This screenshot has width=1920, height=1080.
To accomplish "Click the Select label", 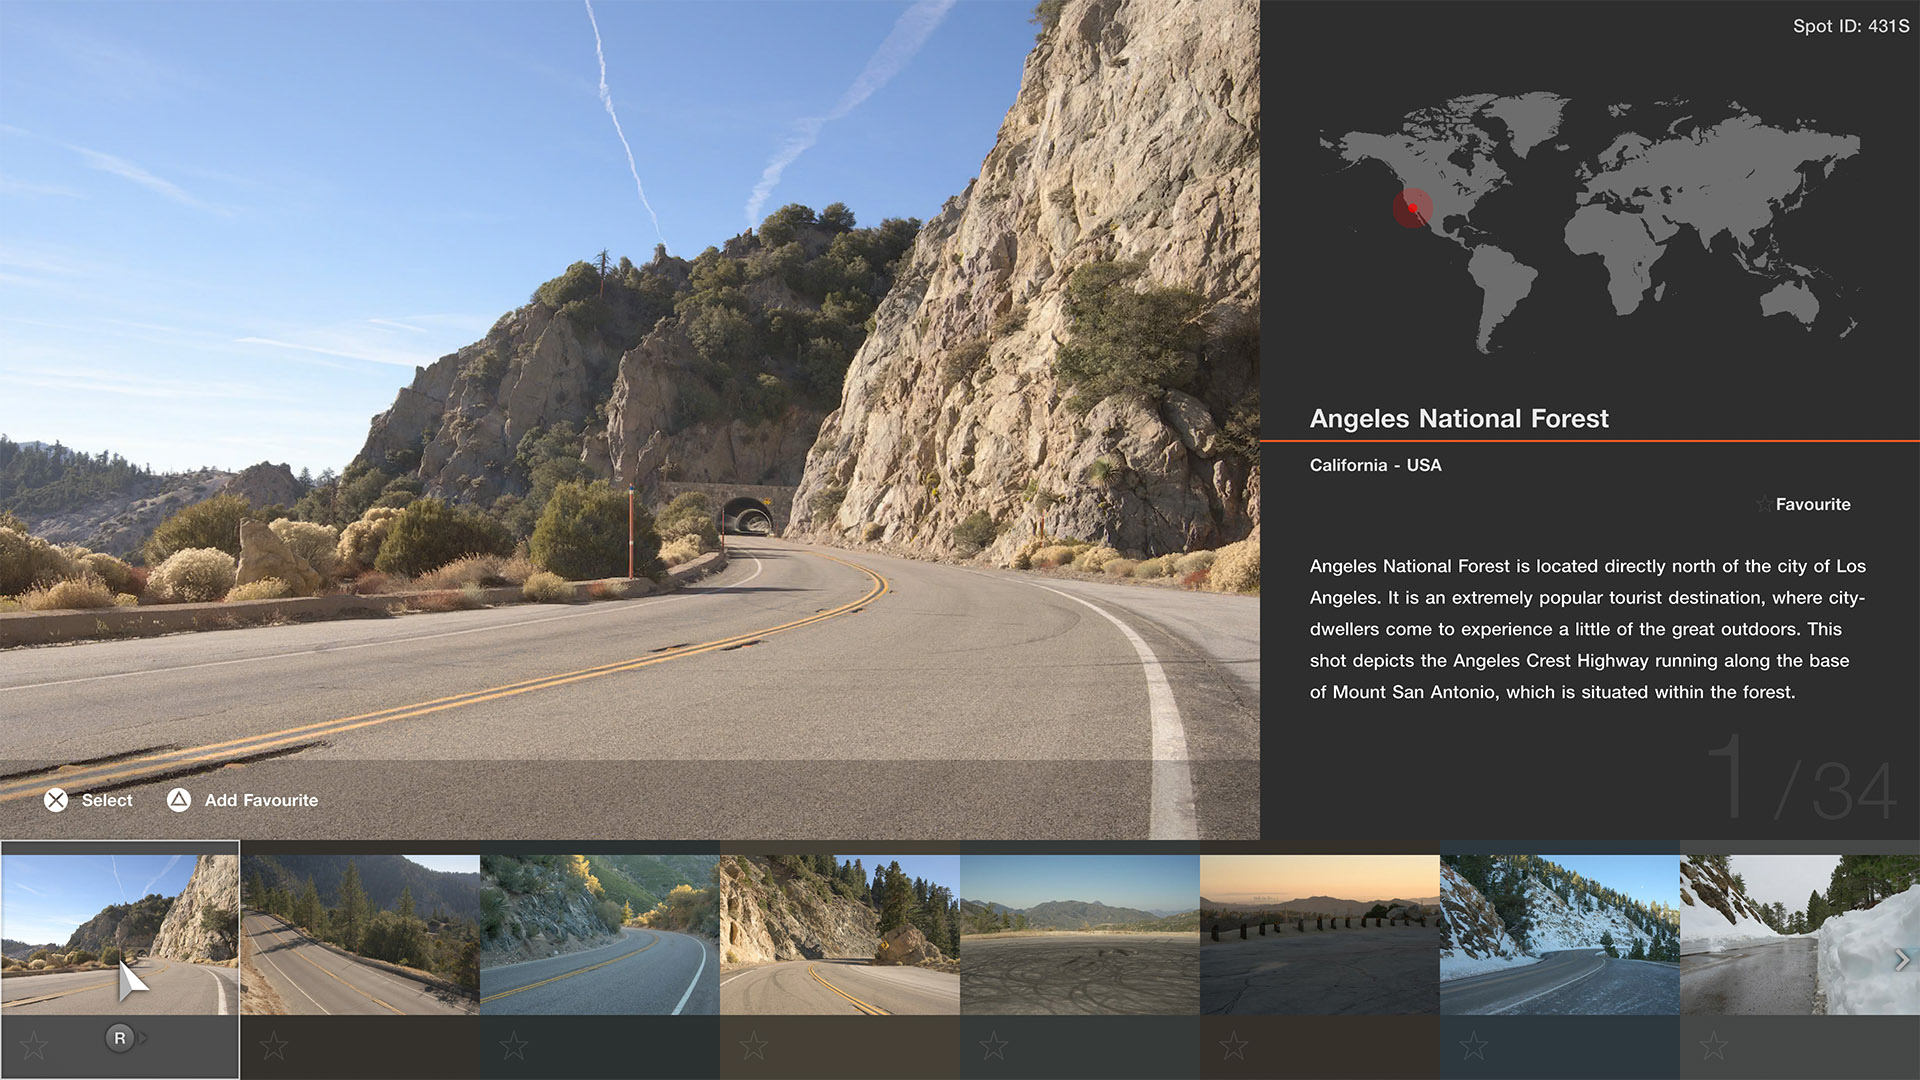I will [x=107, y=800].
